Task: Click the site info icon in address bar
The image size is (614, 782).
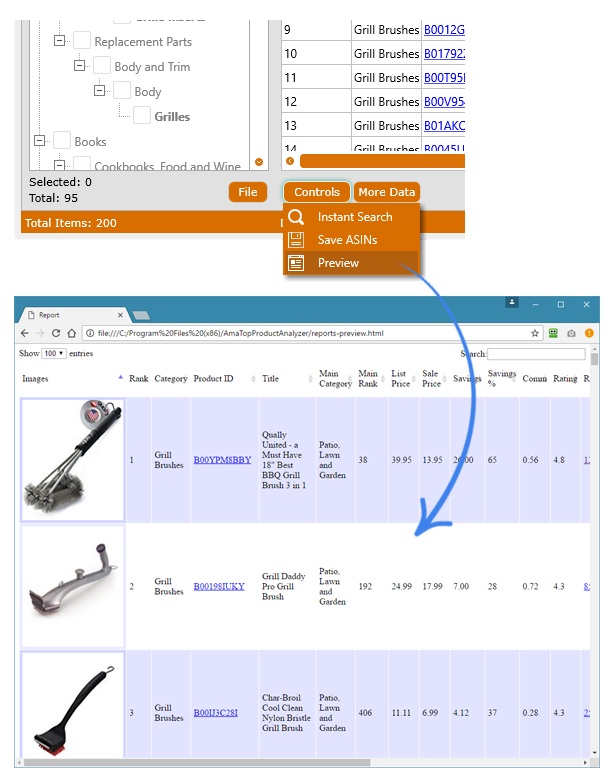Action: pyautogui.click(x=90, y=333)
